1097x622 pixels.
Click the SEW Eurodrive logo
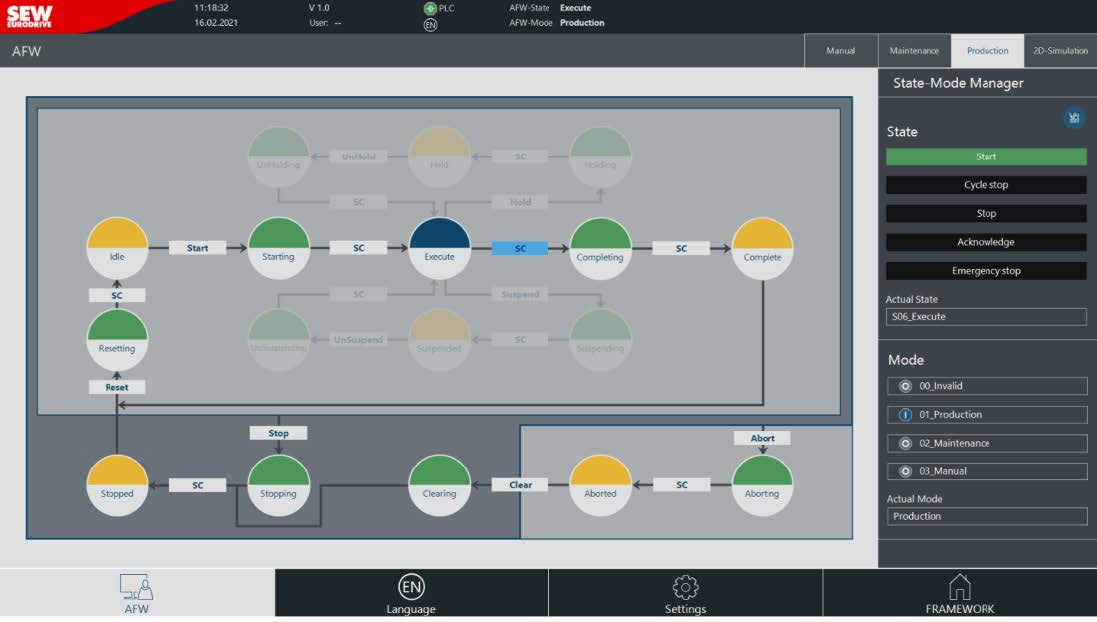[29, 14]
